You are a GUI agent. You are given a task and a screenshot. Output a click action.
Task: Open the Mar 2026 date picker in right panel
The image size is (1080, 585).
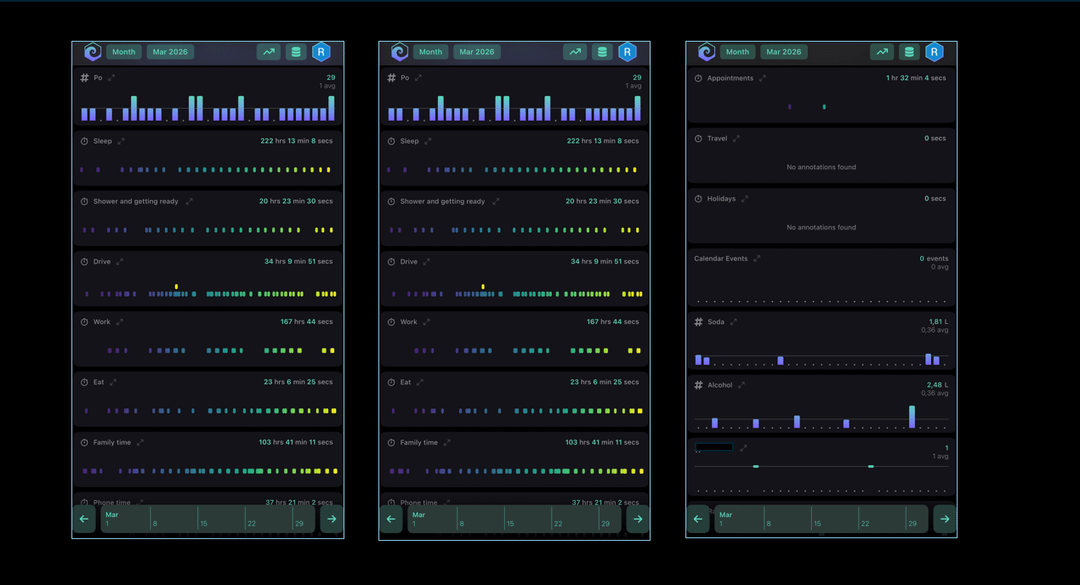(x=784, y=52)
